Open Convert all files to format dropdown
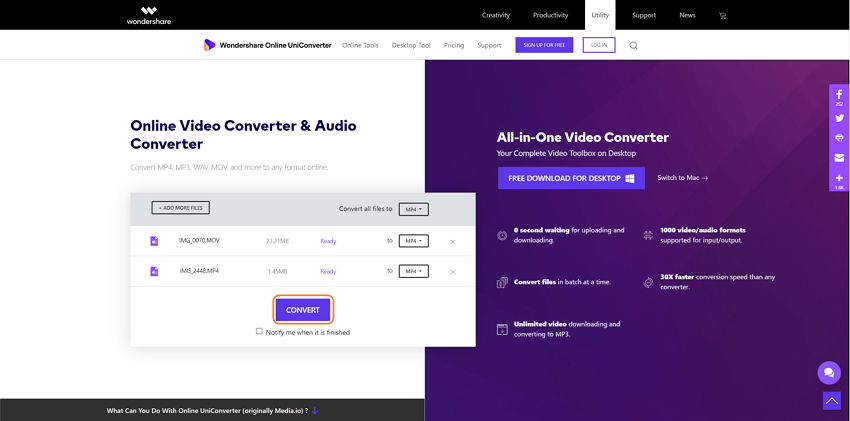 (412, 209)
